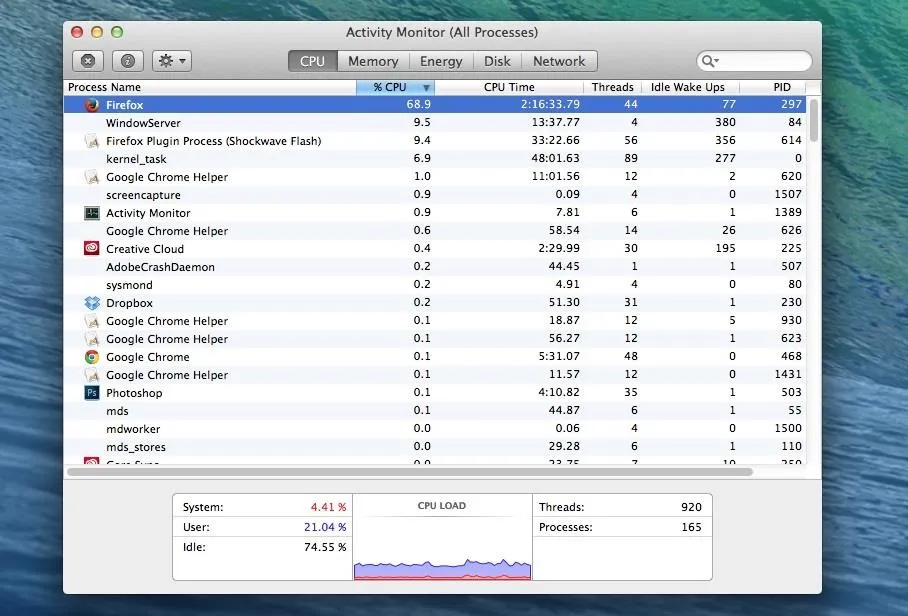Click the System 4.41 % value
Screen dimensions: 908x616
[328, 507]
